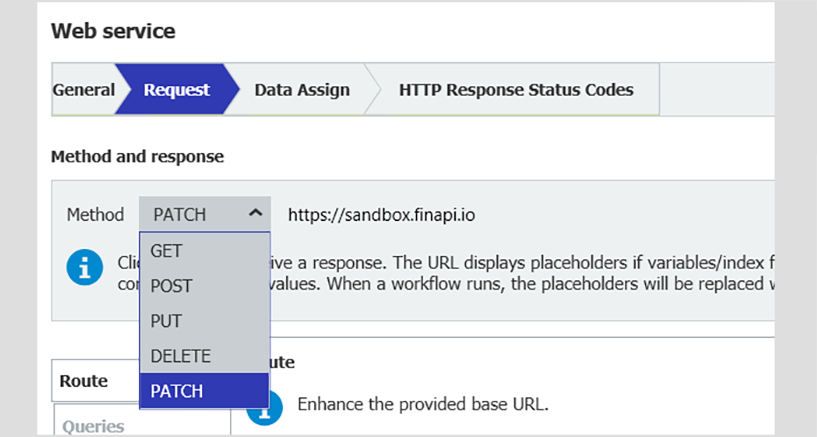Click the caret arrow on Method dropdown
This screenshot has height=437, width=817.
click(x=255, y=213)
